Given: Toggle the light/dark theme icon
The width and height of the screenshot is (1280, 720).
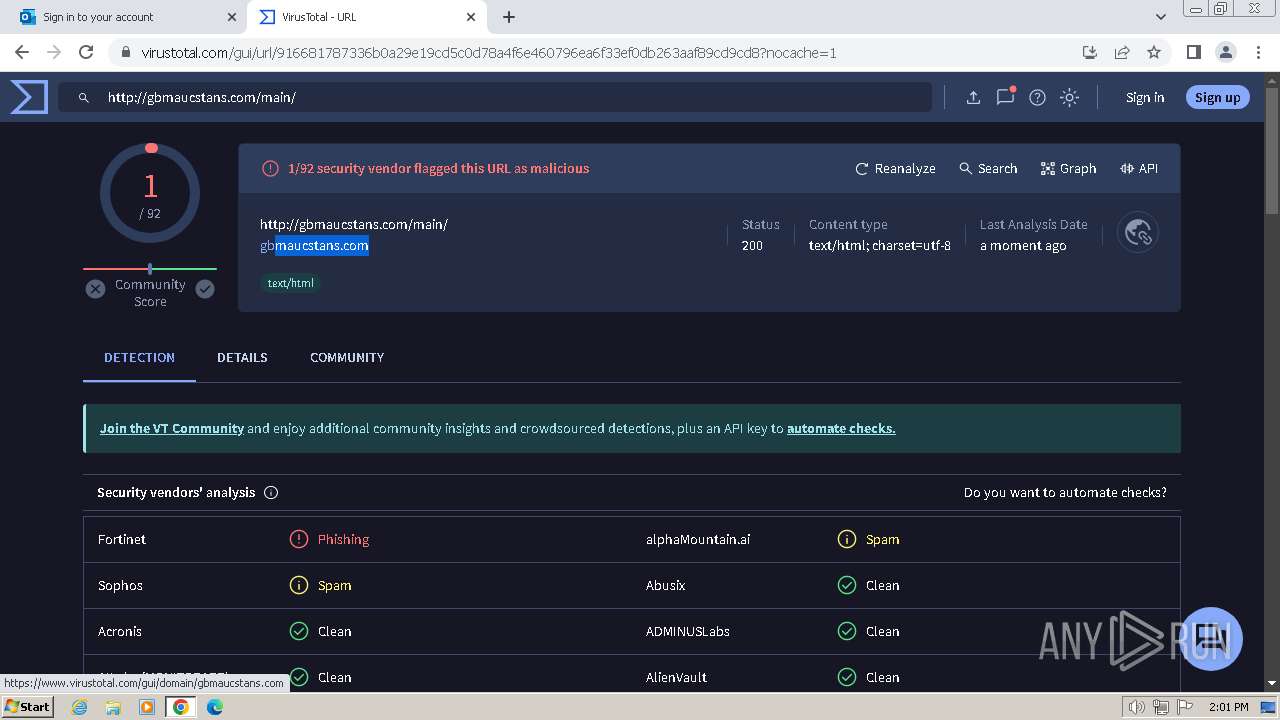Looking at the screenshot, I should pyautogui.click(x=1070, y=97).
